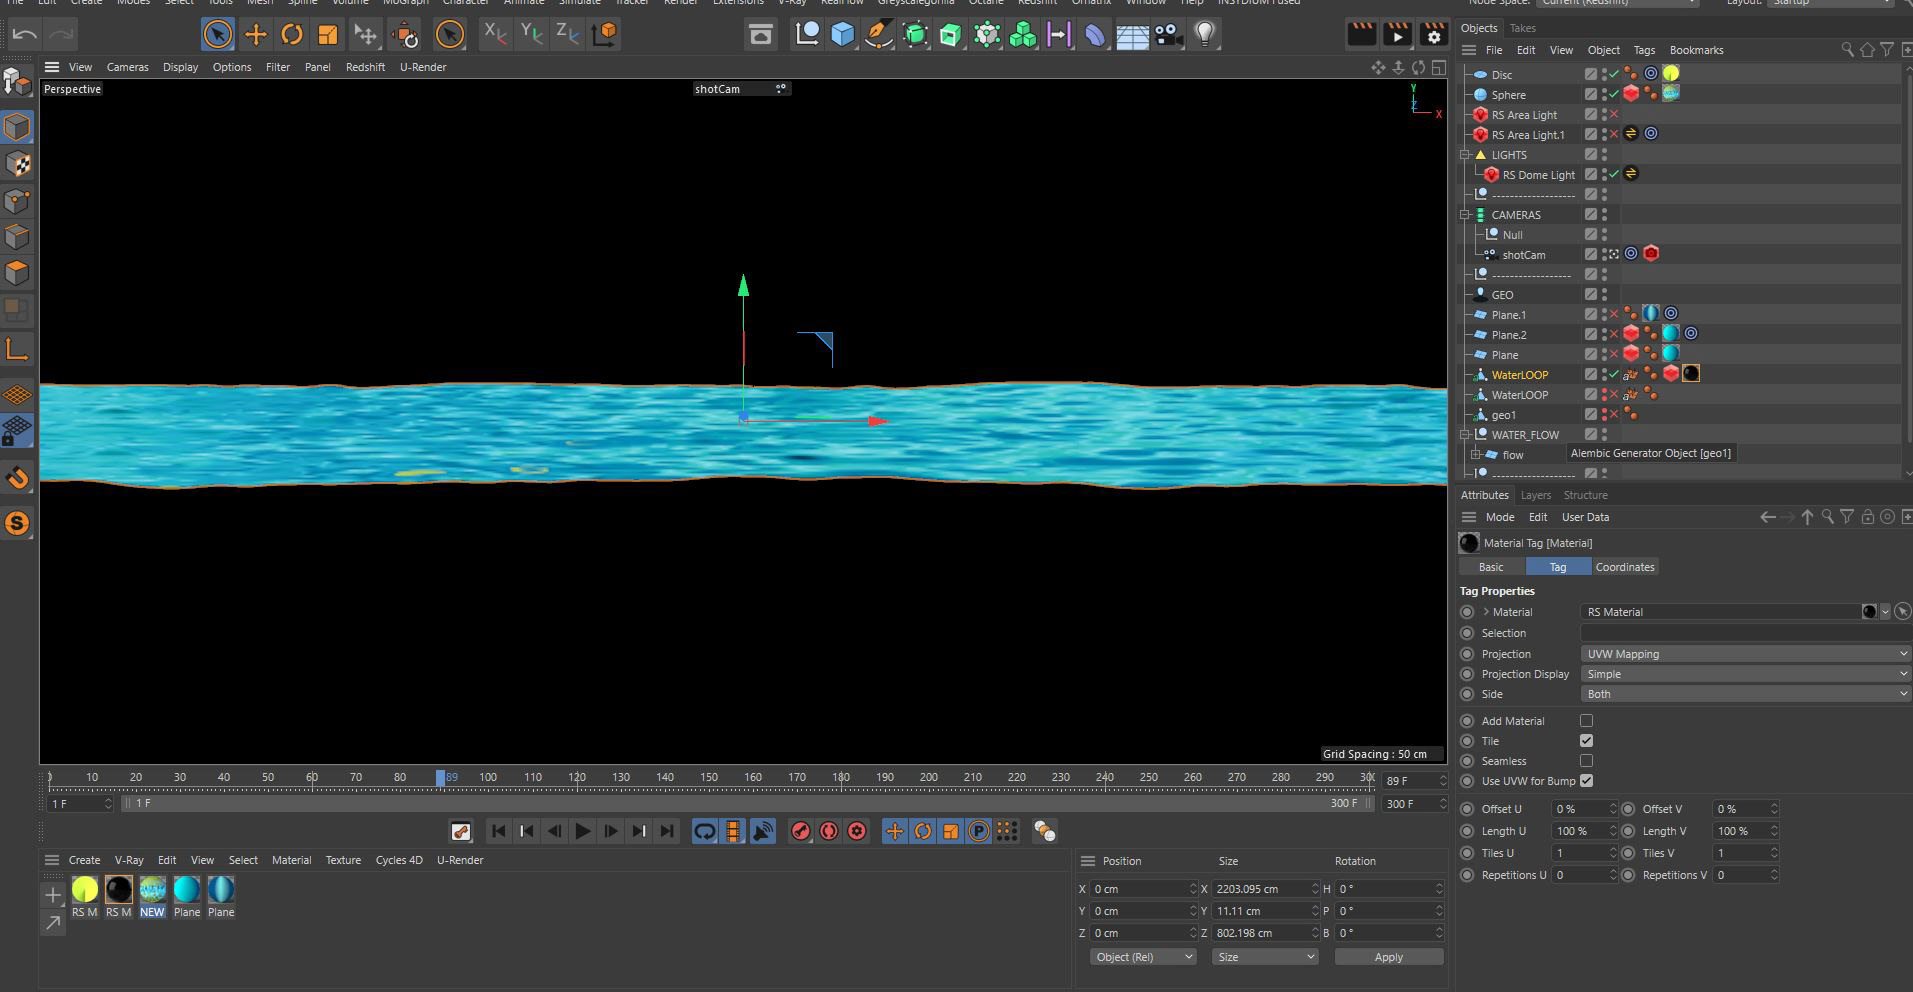
Task: Enable the Seamless checkbox
Action: click(x=1586, y=761)
